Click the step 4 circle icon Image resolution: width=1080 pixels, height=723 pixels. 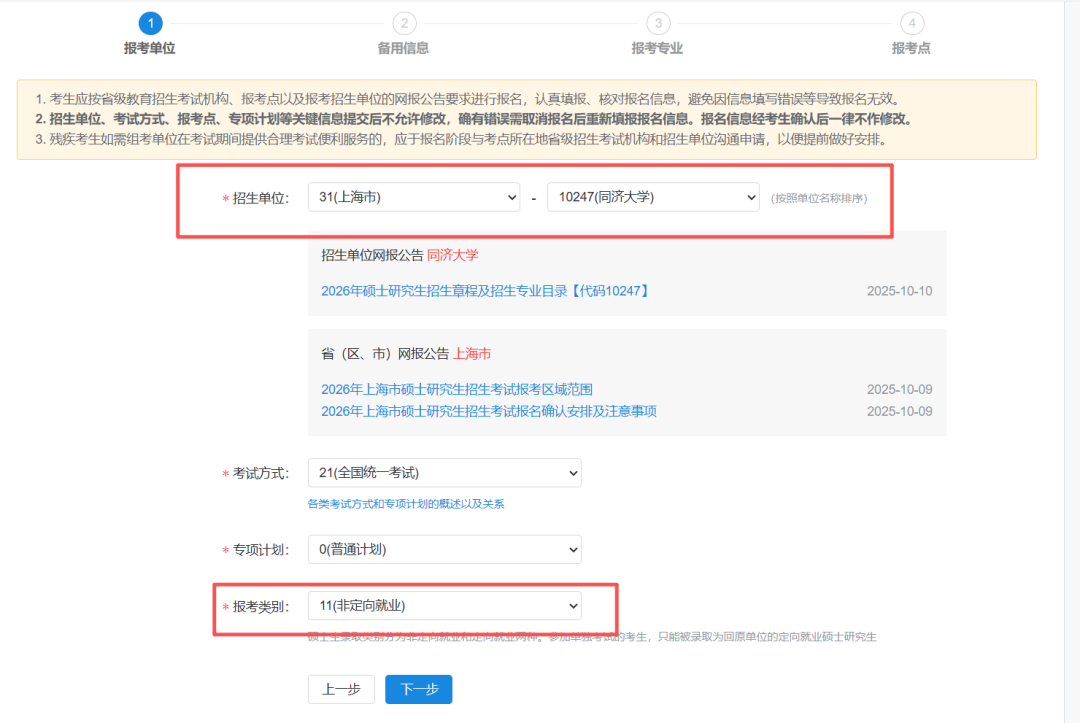[x=911, y=22]
